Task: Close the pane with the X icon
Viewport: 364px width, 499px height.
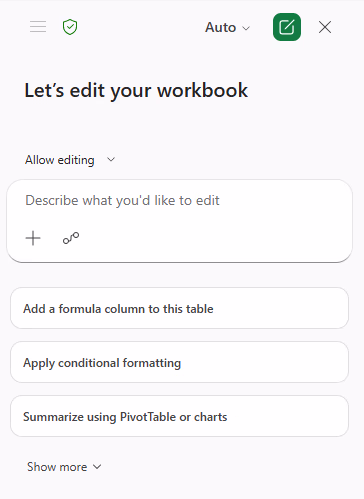Action: coord(325,27)
